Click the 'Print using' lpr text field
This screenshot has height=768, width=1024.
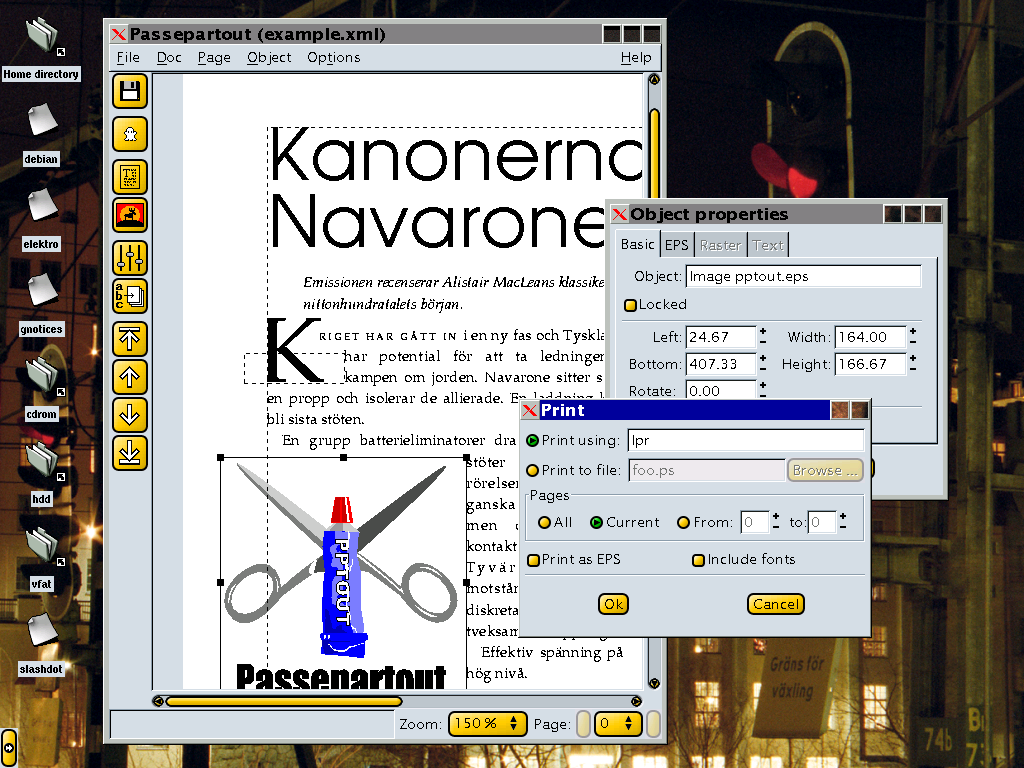[745, 441]
